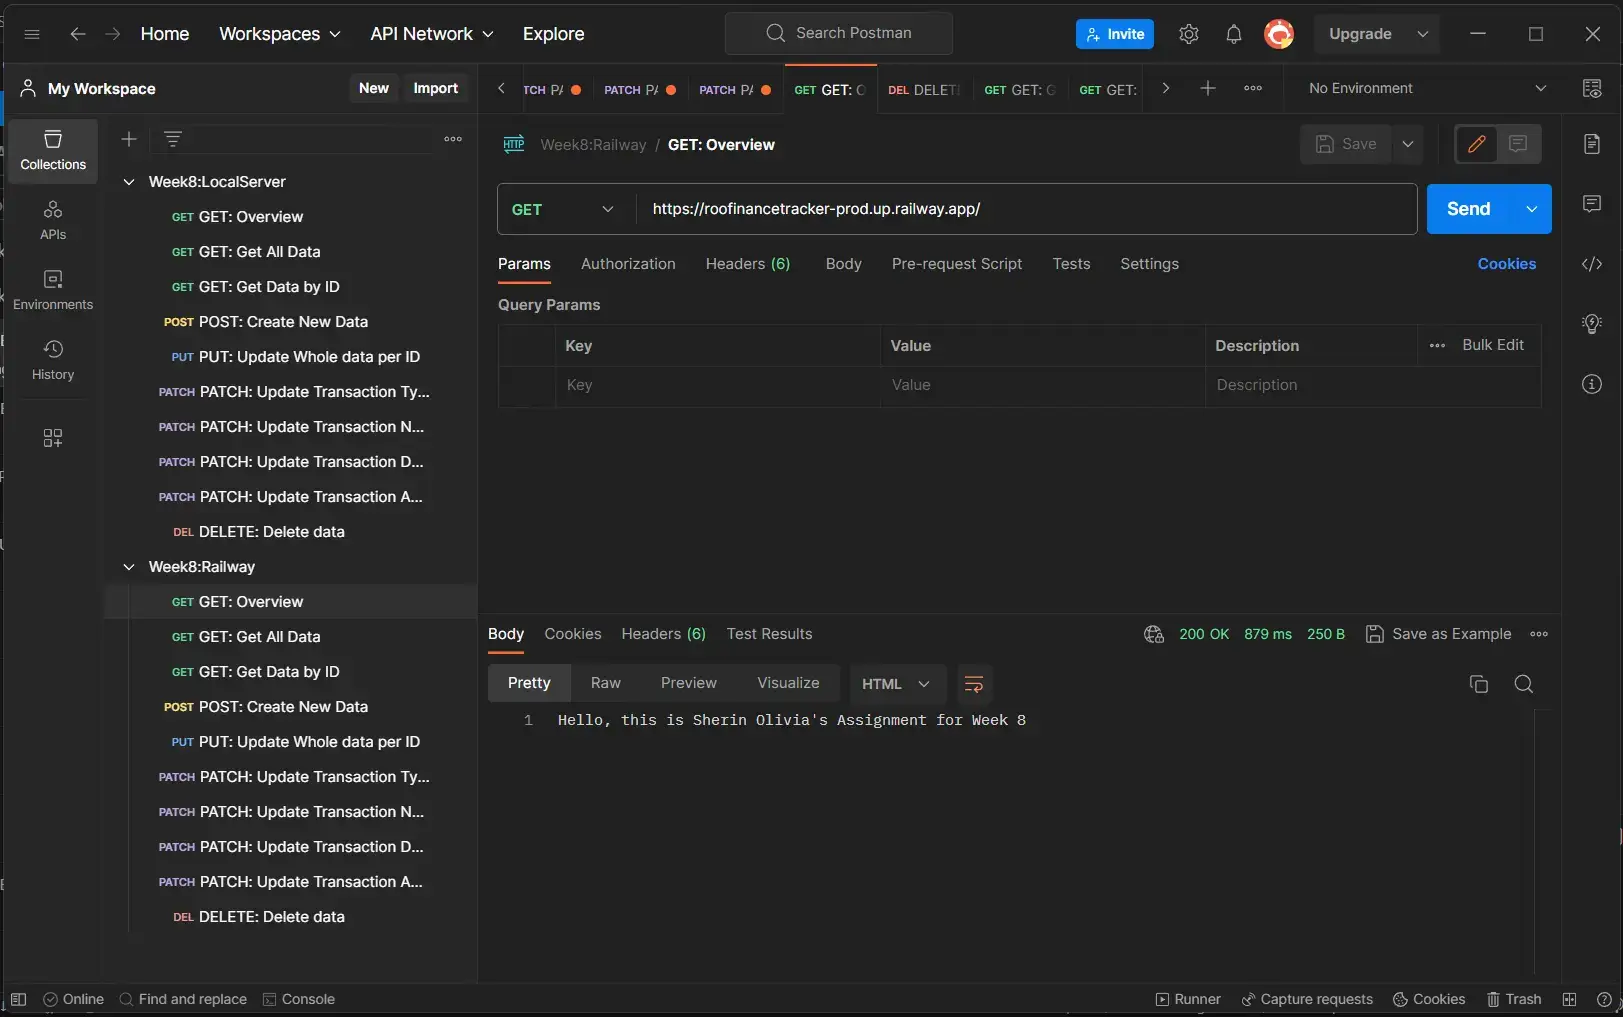Open comments icon in right sidebar
The image size is (1623, 1017).
pos(1592,204)
